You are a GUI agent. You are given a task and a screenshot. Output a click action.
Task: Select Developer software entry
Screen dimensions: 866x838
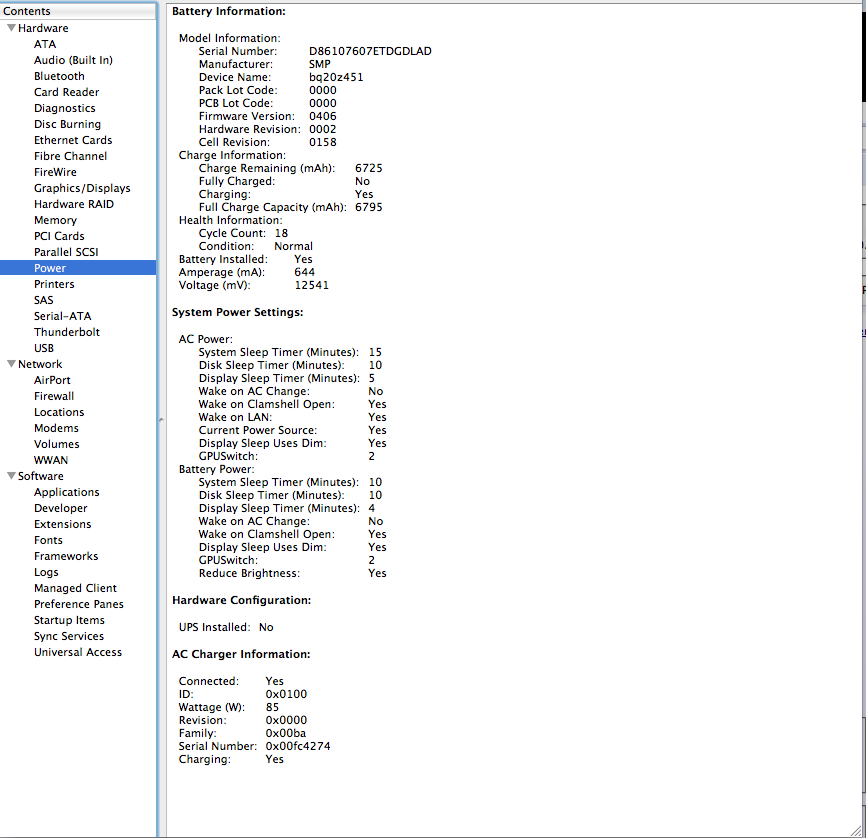[x=61, y=509]
